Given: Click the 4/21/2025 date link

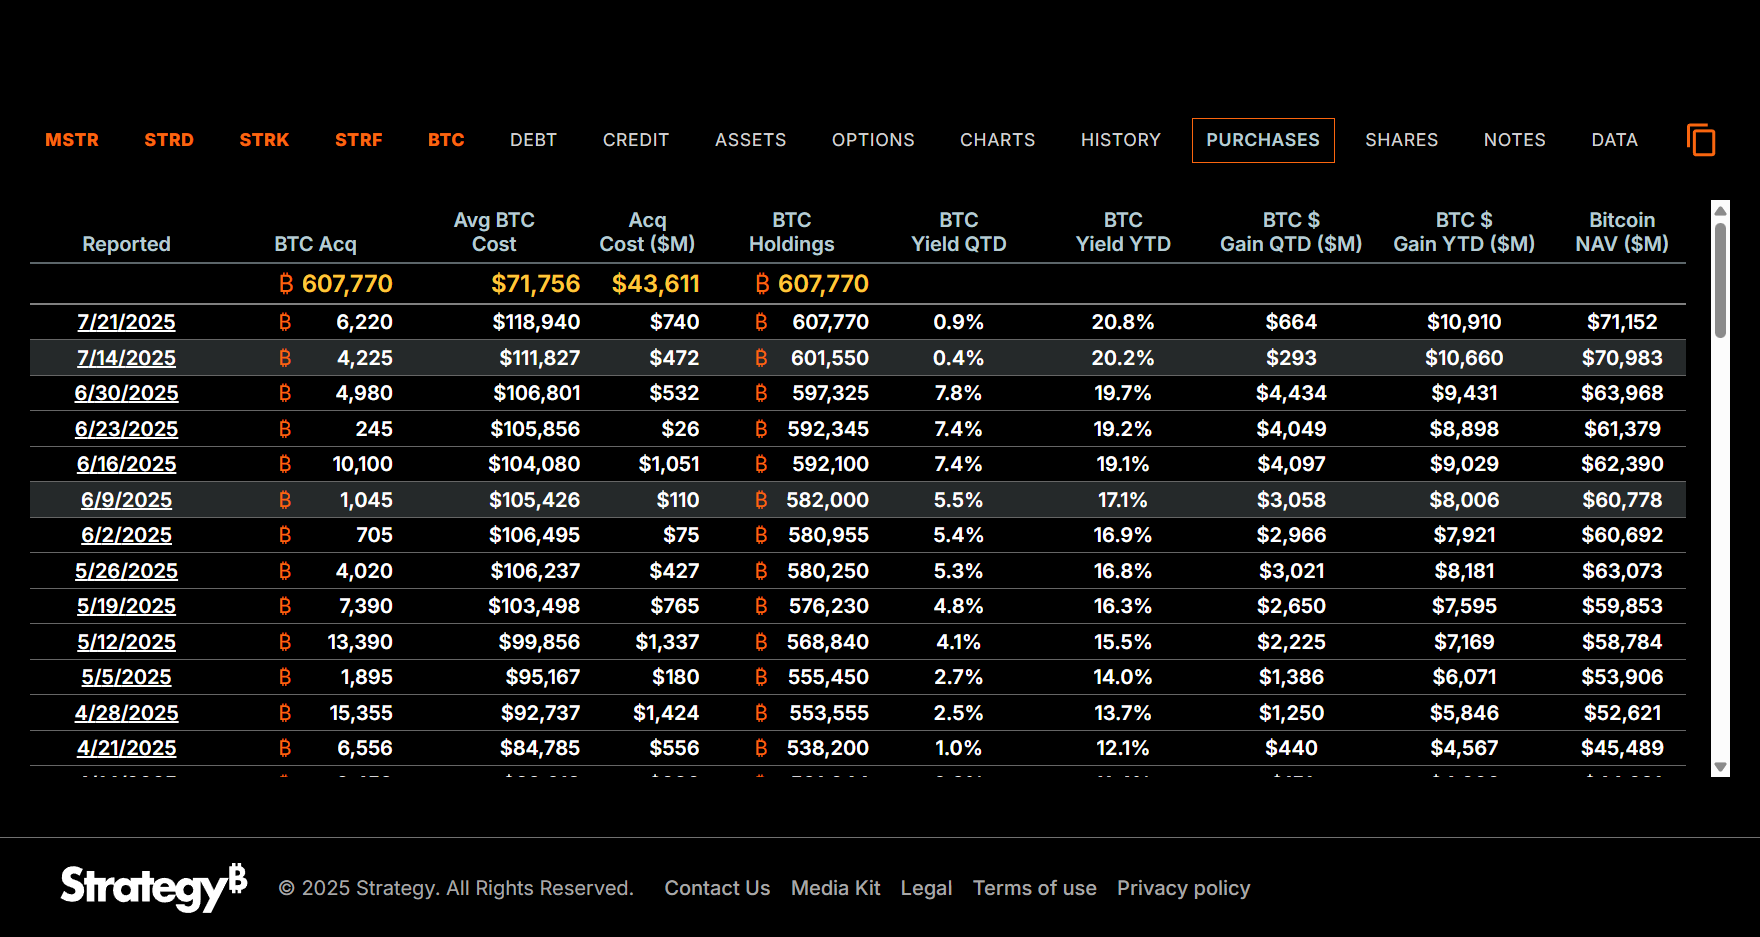Looking at the screenshot, I should tap(126, 748).
